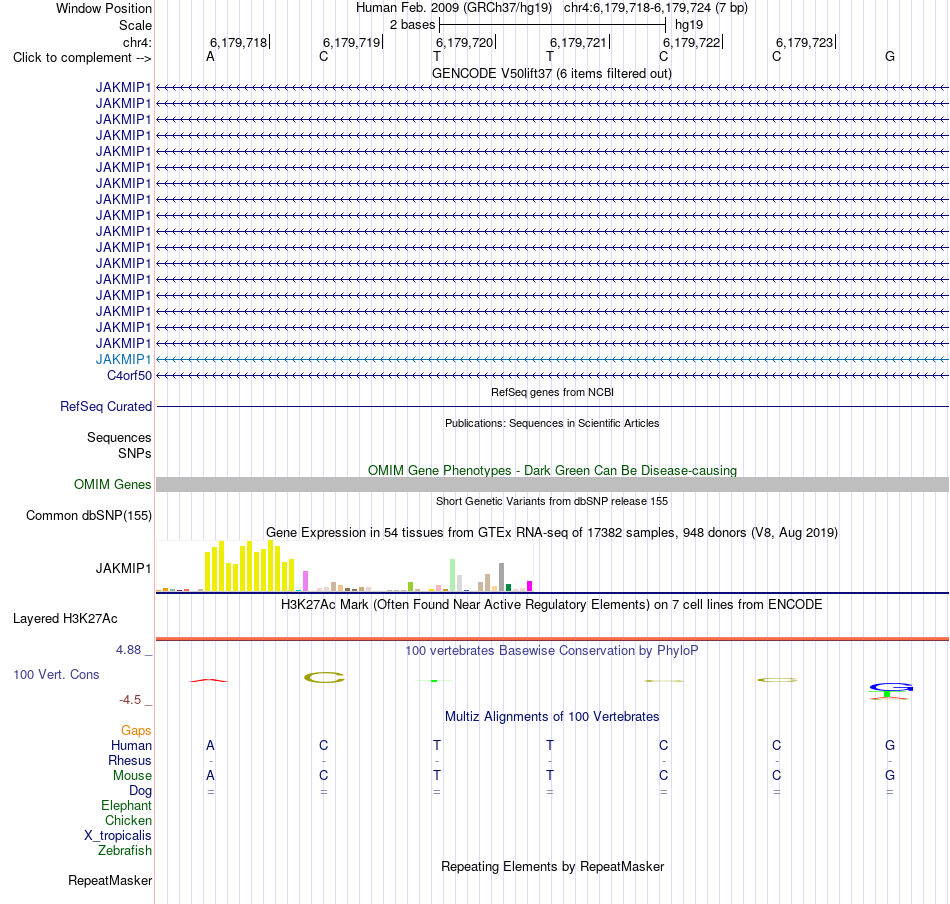Open the "GENCODE V50lift37 (6 items filtered out)" track title
Viewport: 950px width, 904px height.
(x=552, y=73)
